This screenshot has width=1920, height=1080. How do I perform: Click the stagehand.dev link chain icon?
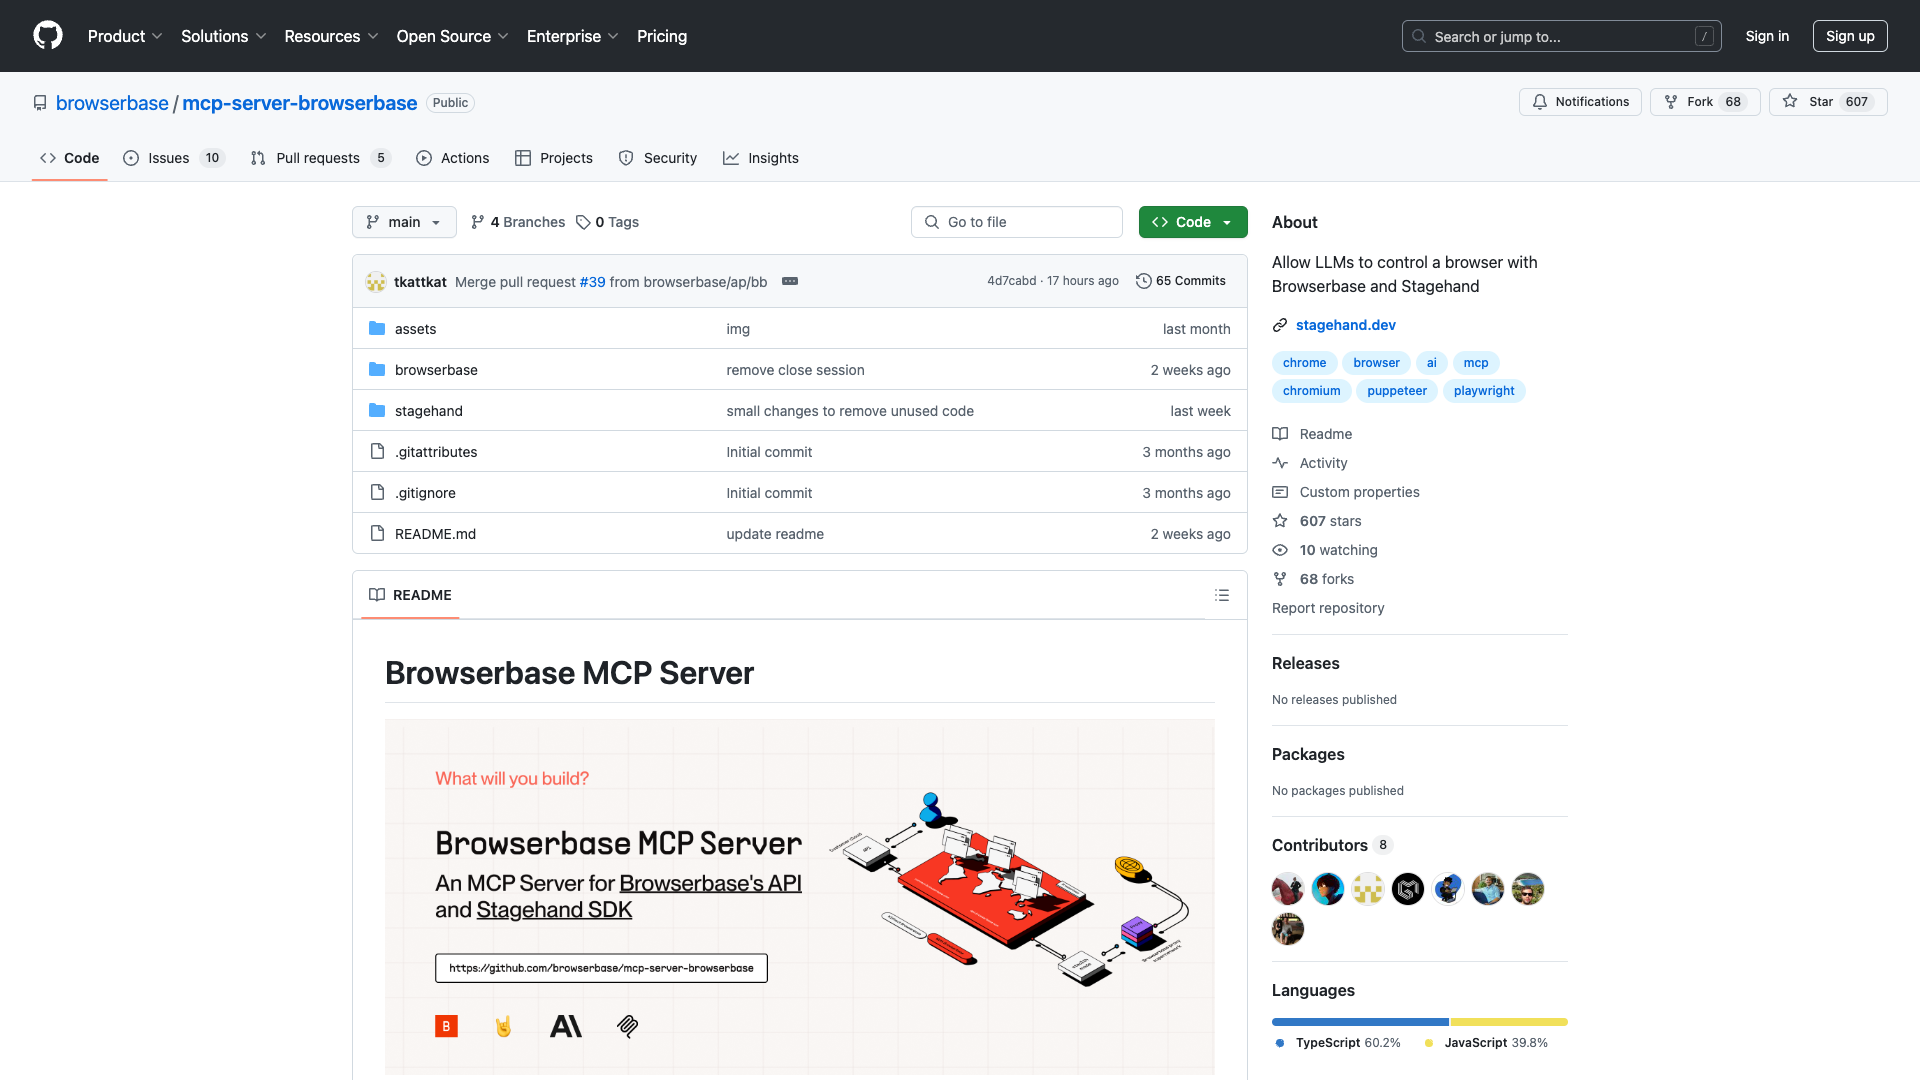point(1280,324)
